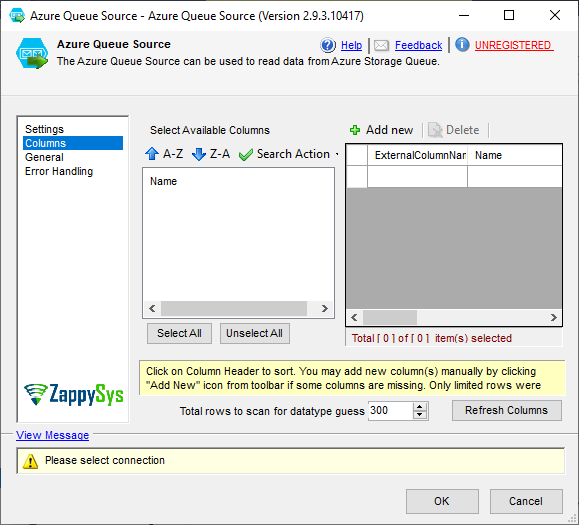Open the Search Action dropdown arrow
The width and height of the screenshot is (579, 525).
pos(337,154)
